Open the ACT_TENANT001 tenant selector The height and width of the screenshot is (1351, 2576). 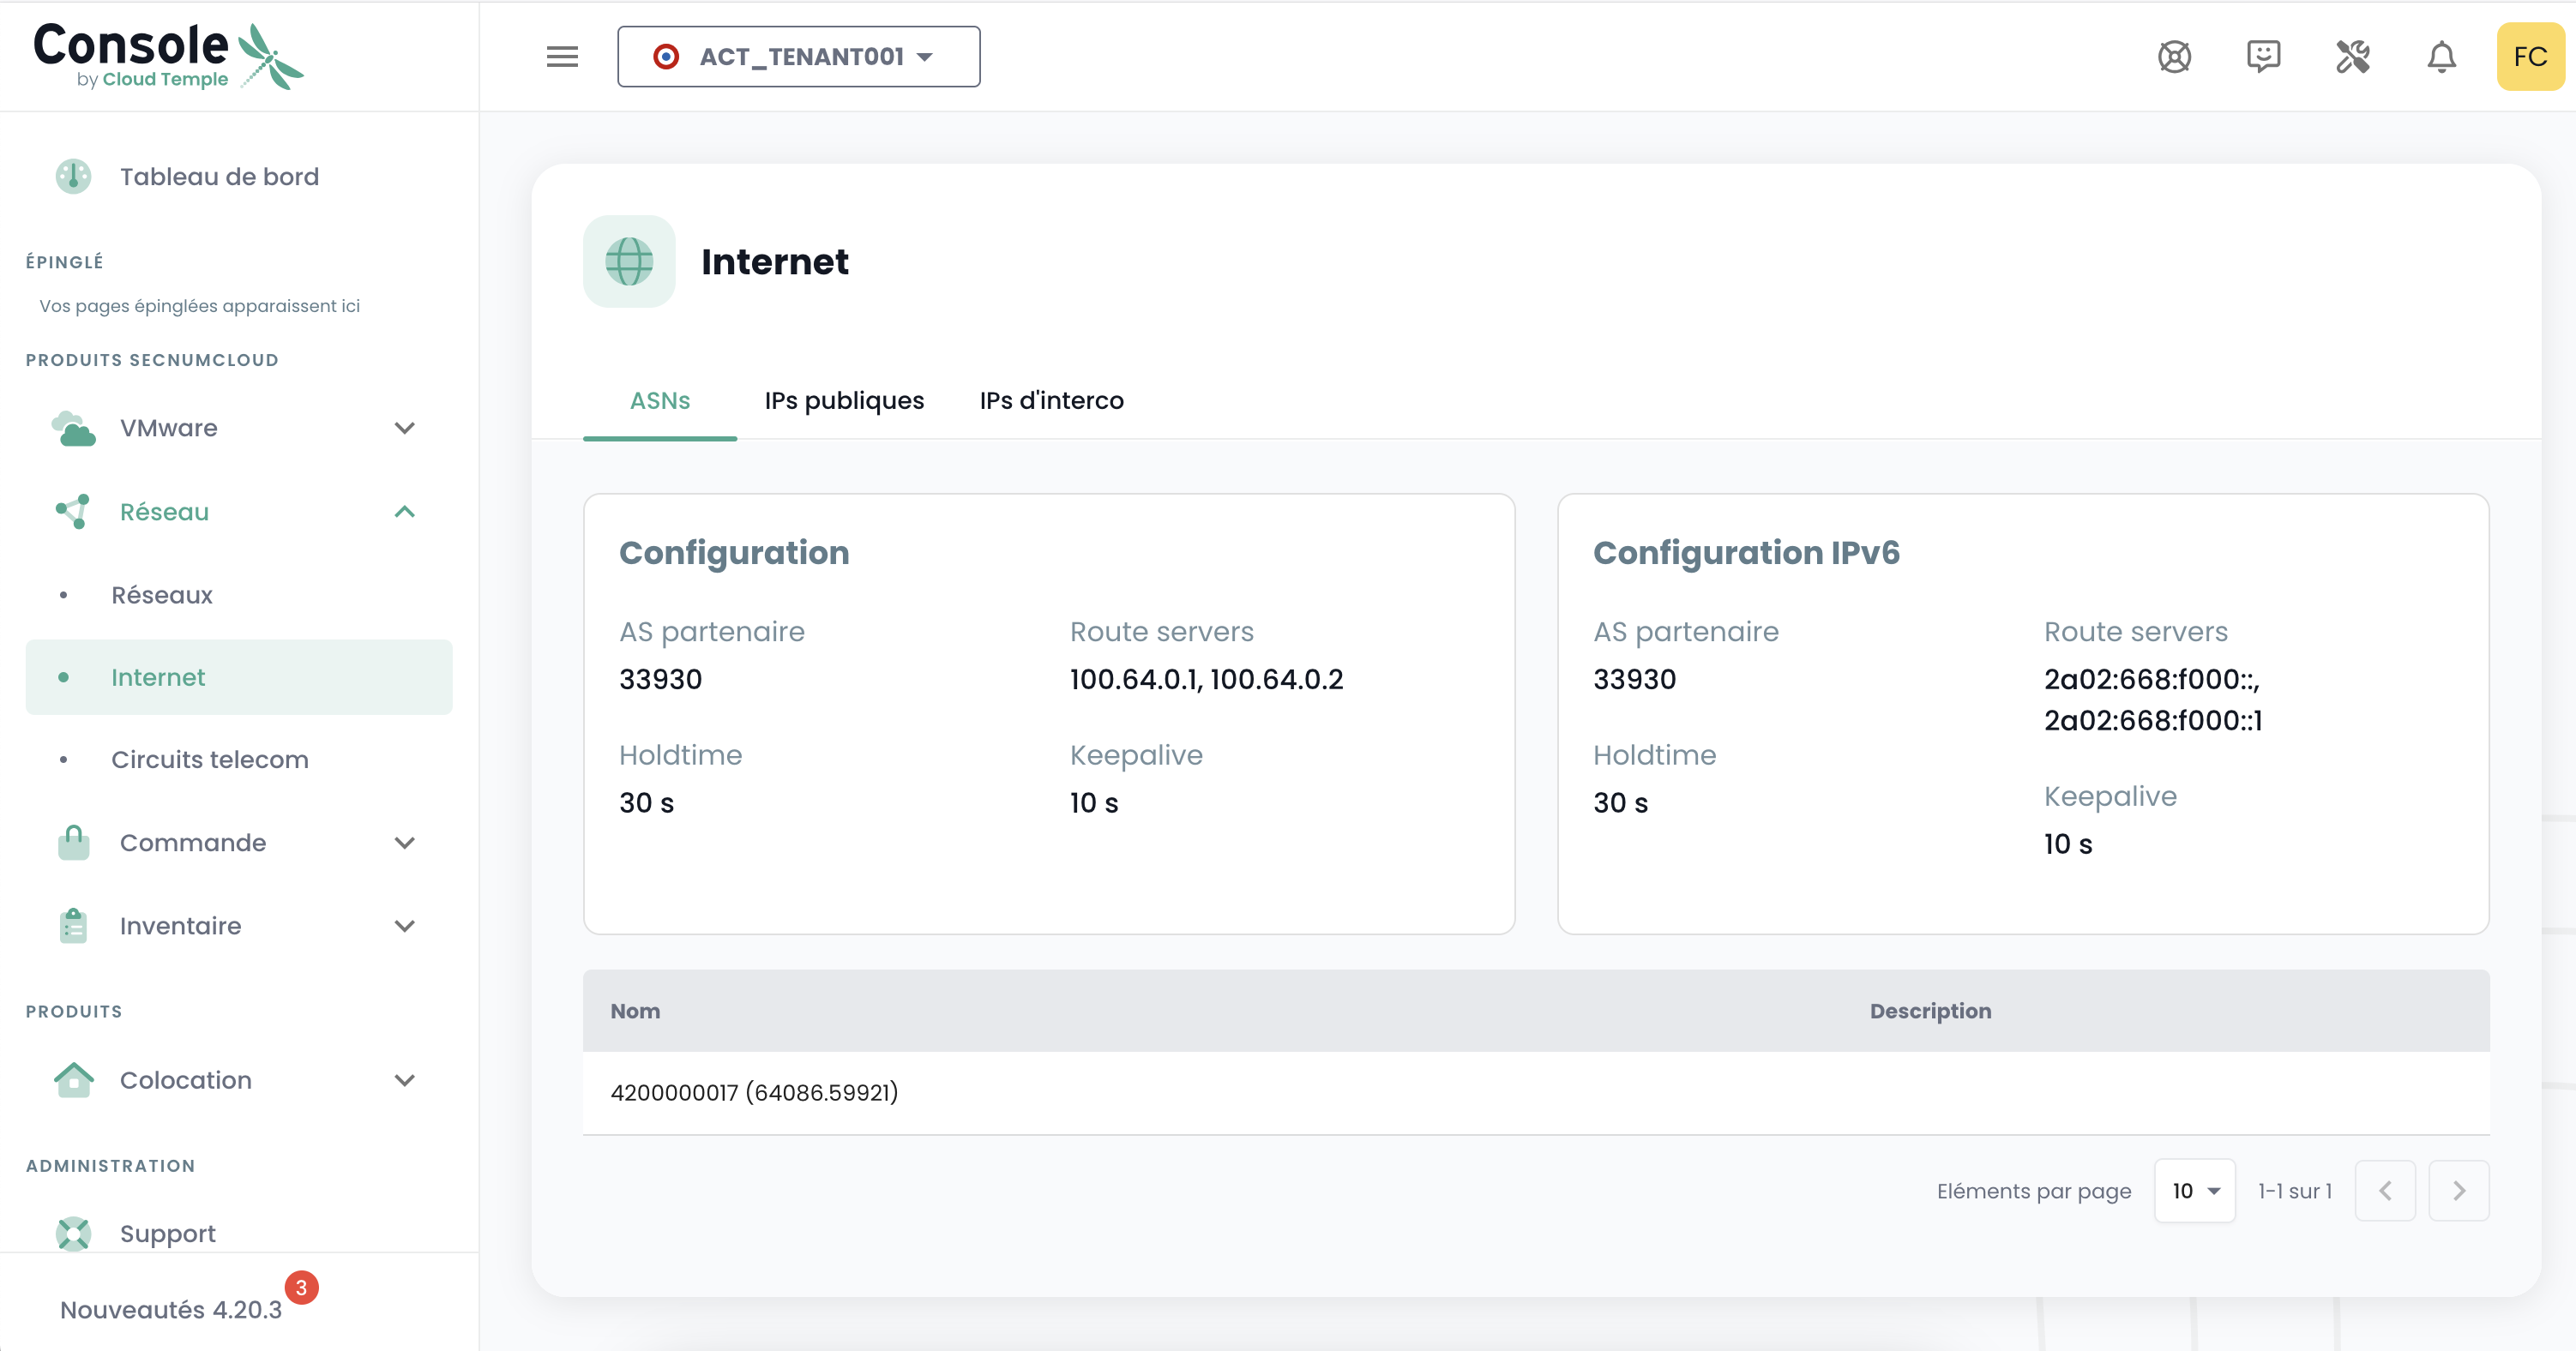tap(798, 57)
